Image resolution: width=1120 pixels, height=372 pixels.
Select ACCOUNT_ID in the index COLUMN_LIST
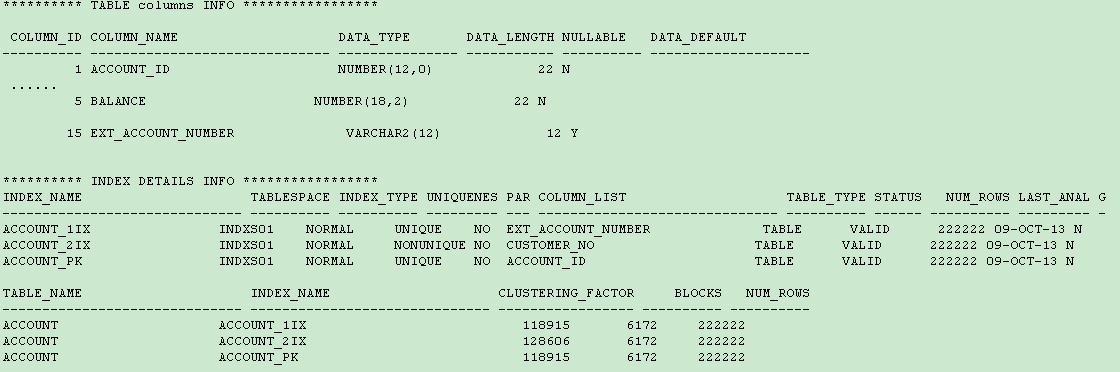click(546, 261)
